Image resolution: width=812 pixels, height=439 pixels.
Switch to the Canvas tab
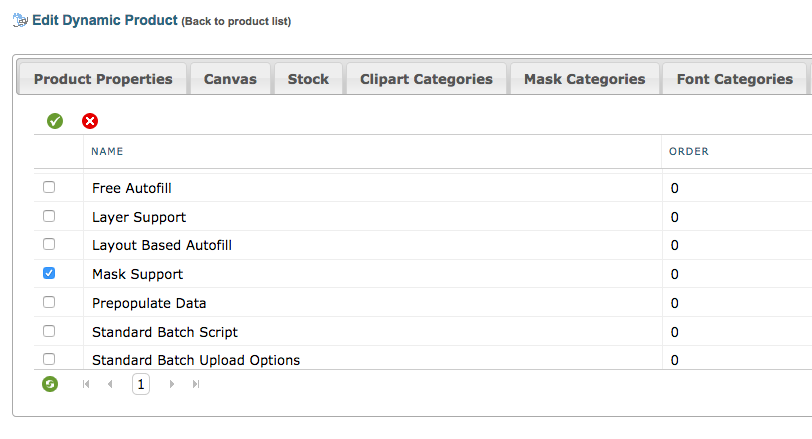pyautogui.click(x=230, y=79)
